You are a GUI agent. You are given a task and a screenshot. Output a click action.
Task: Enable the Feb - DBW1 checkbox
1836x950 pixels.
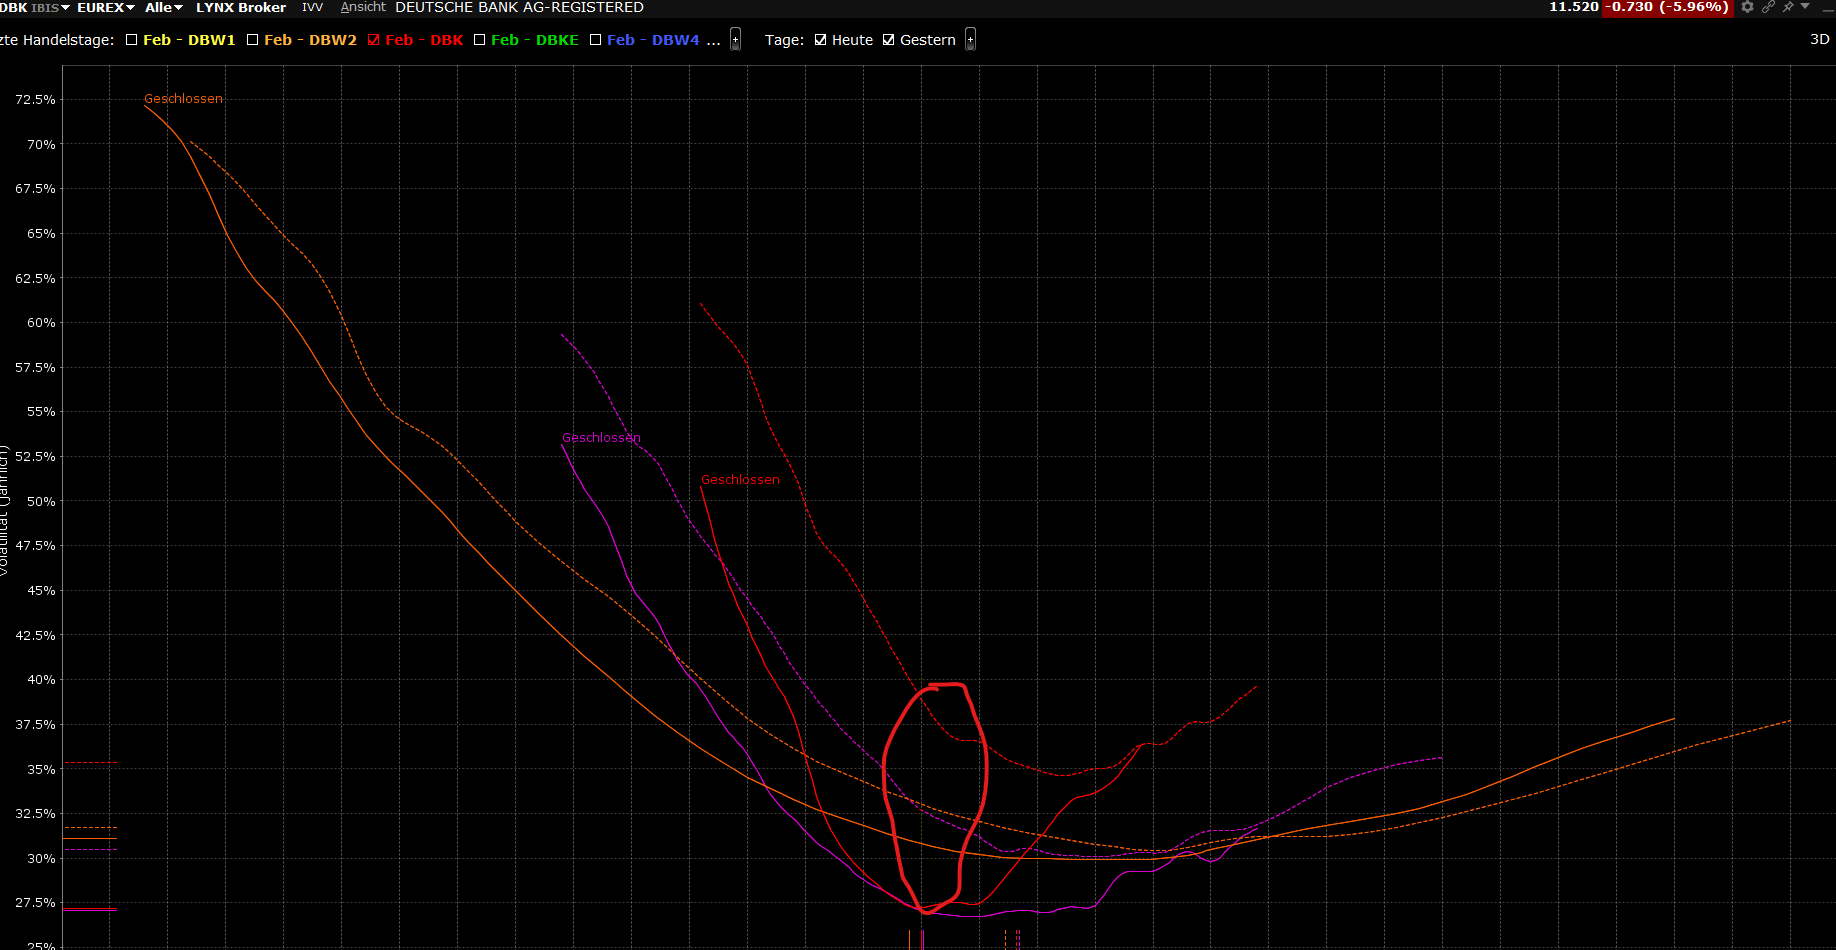pyautogui.click(x=132, y=40)
